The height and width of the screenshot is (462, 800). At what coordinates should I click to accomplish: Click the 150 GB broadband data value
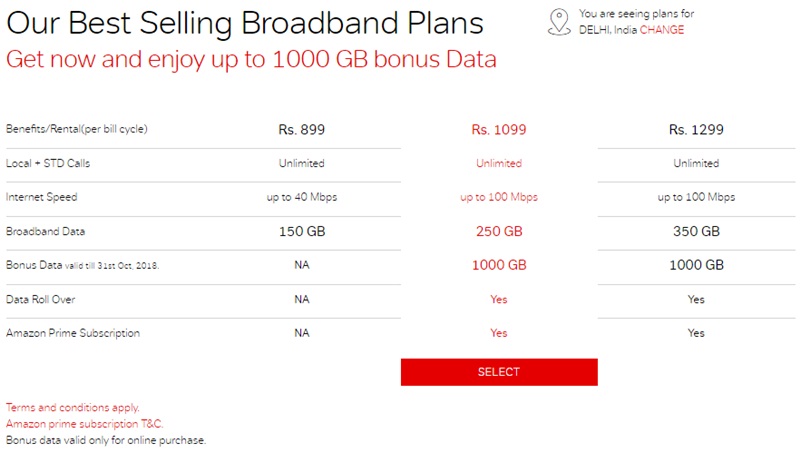coord(302,232)
